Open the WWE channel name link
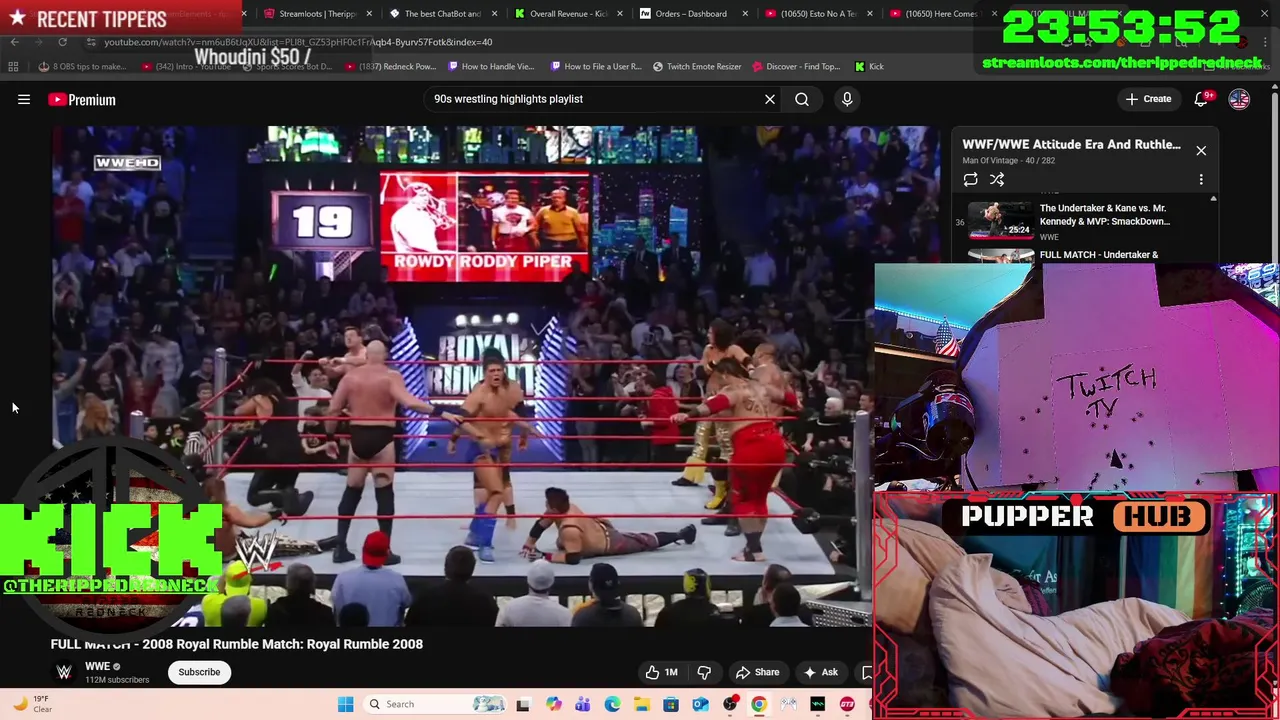 click(x=97, y=666)
